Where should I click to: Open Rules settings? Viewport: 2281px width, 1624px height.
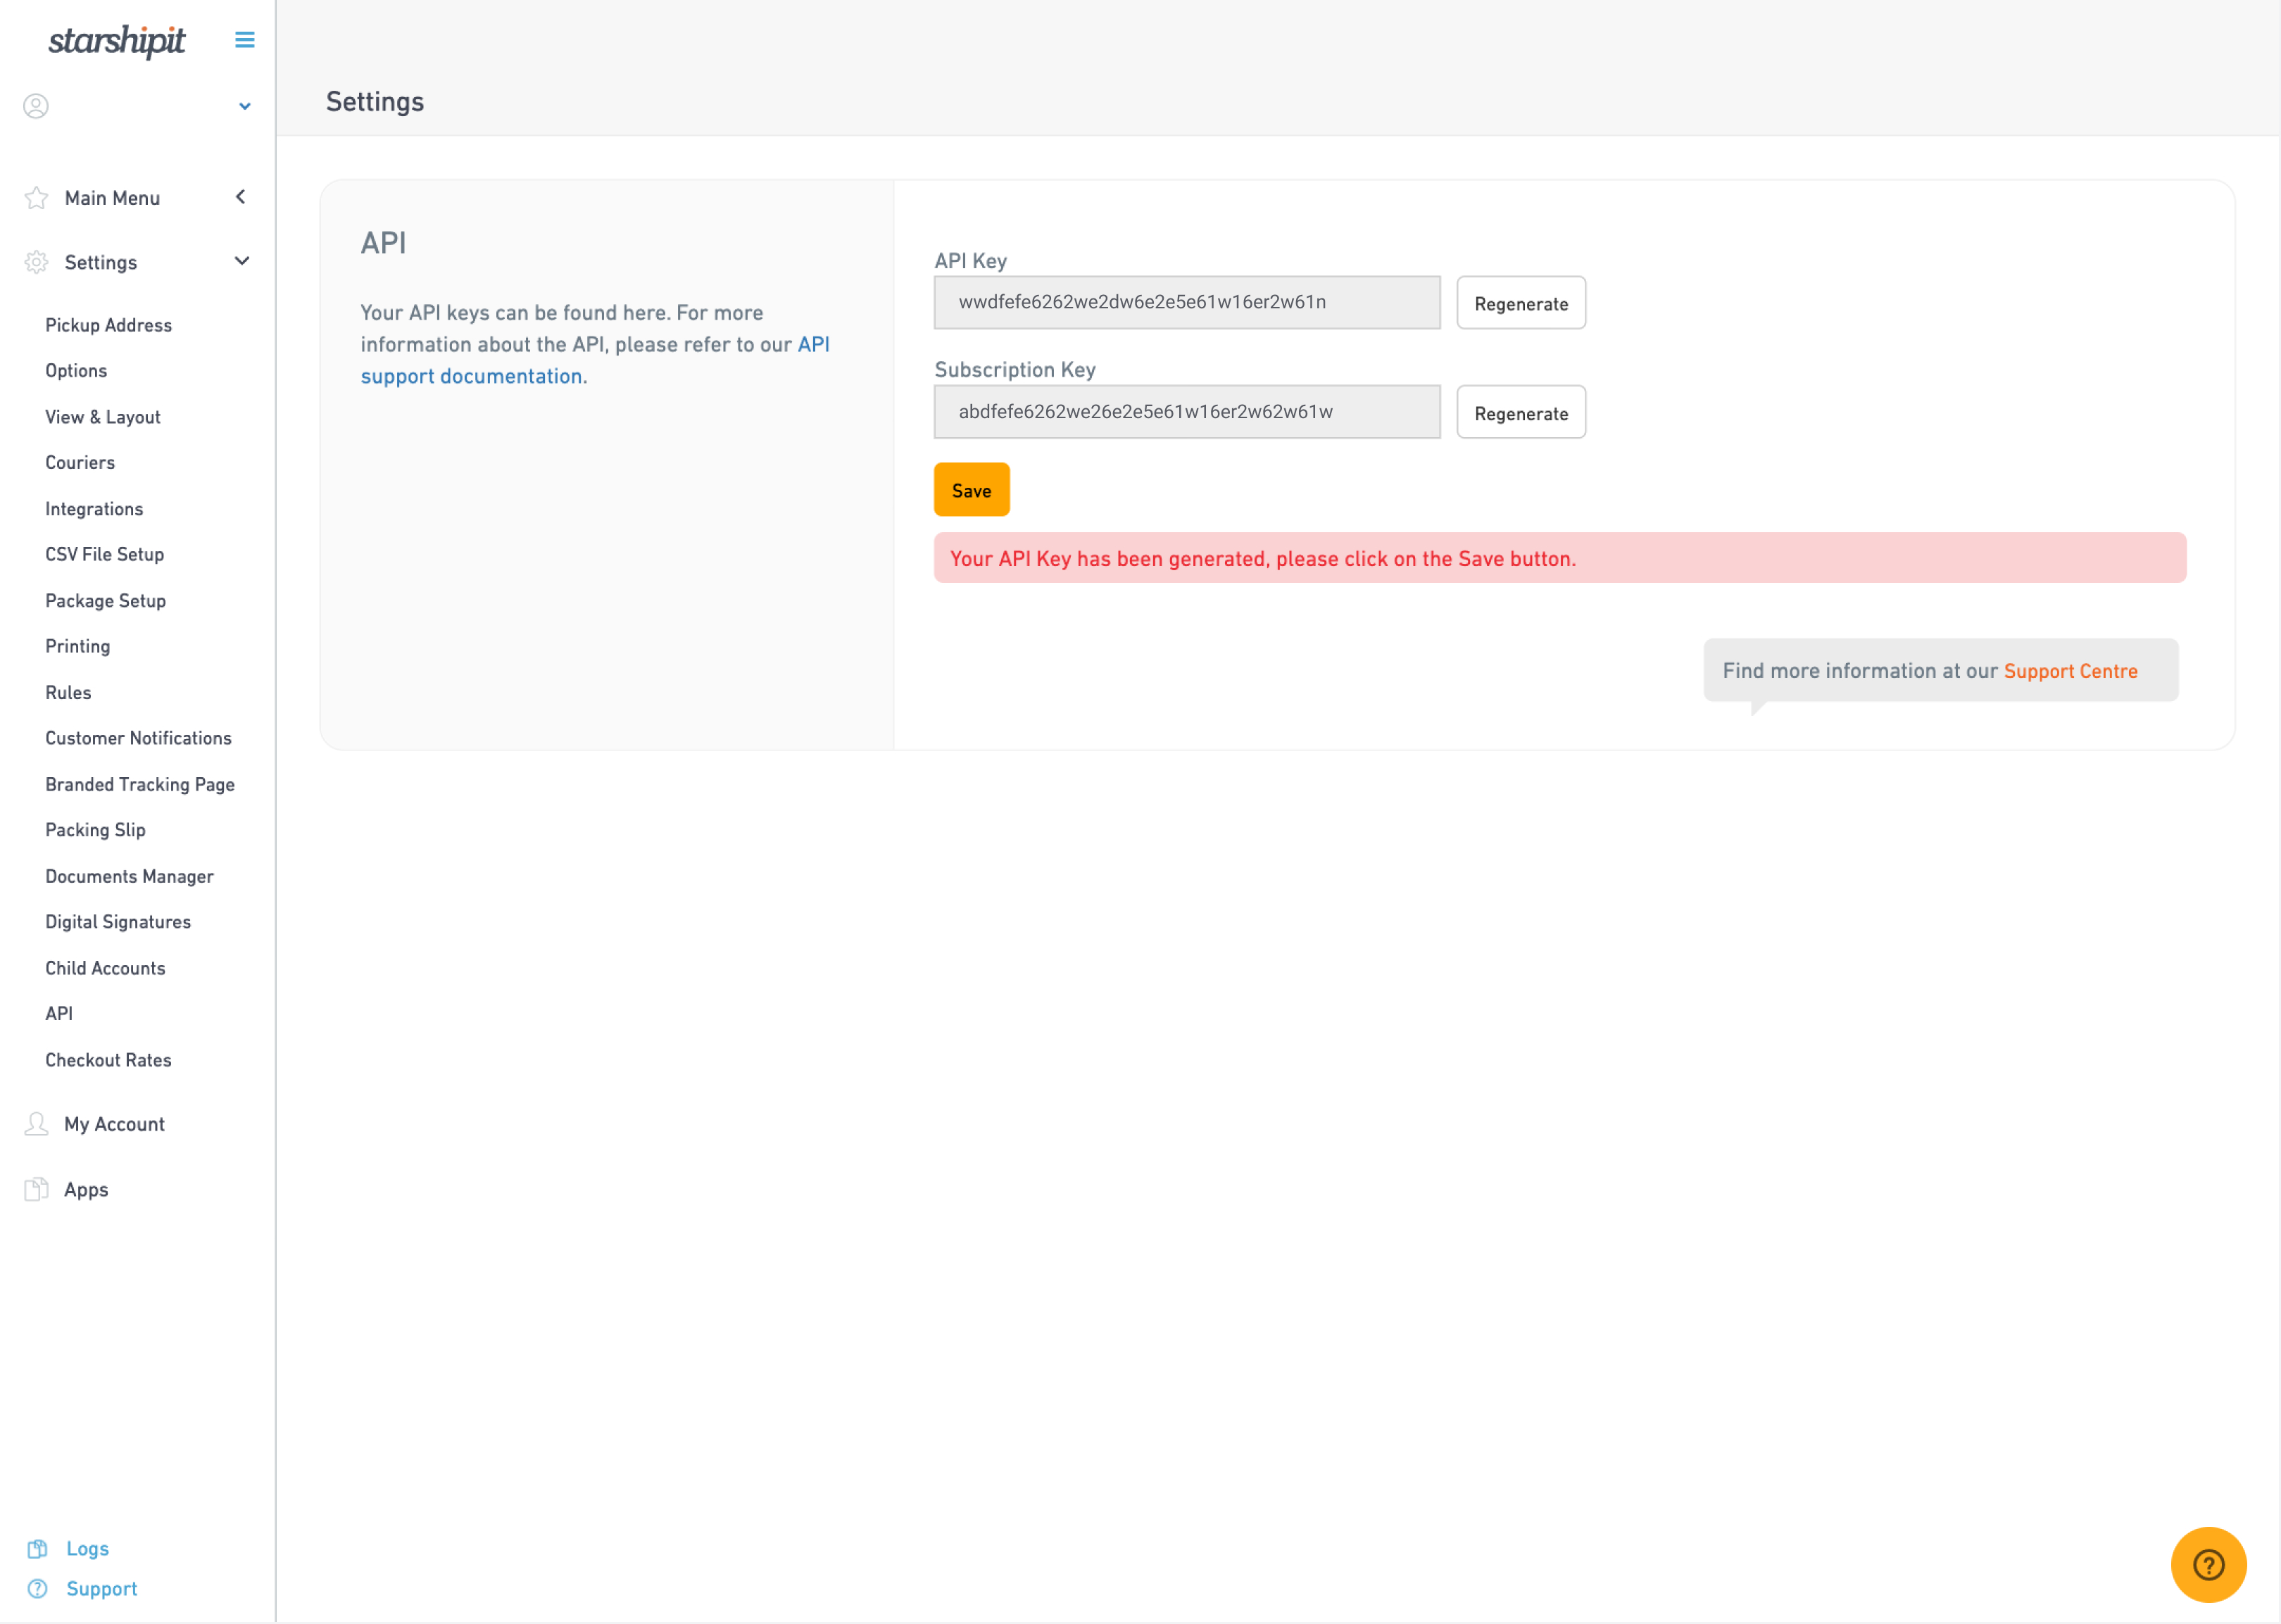point(68,693)
